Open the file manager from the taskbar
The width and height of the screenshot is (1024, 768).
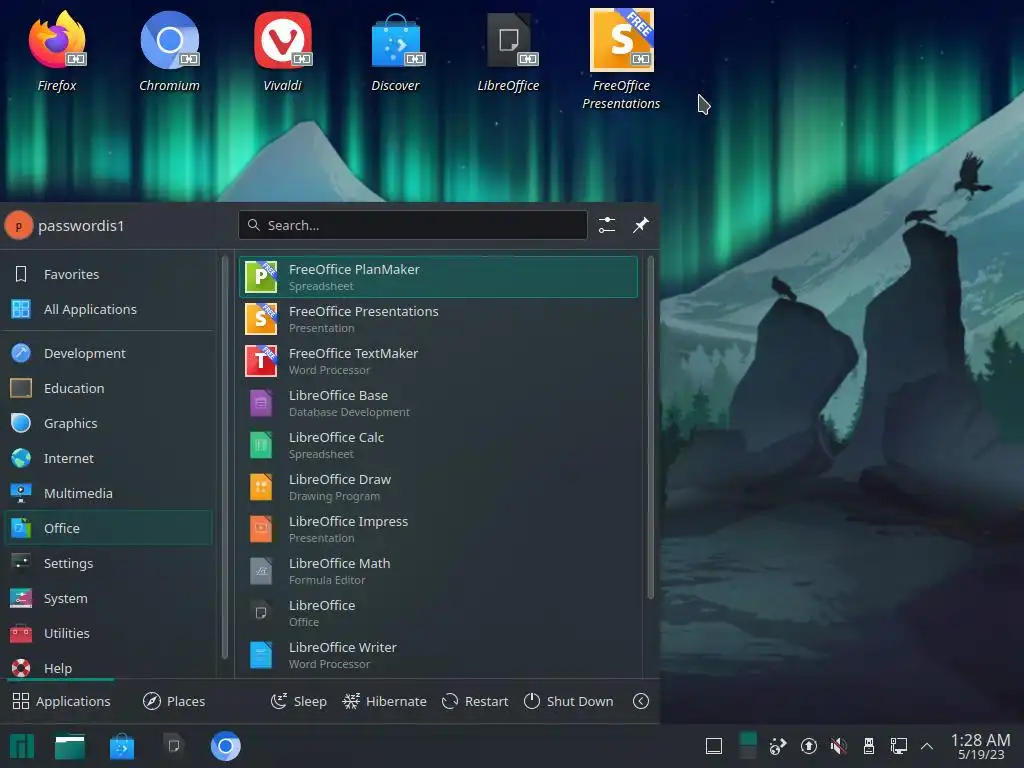[70, 746]
